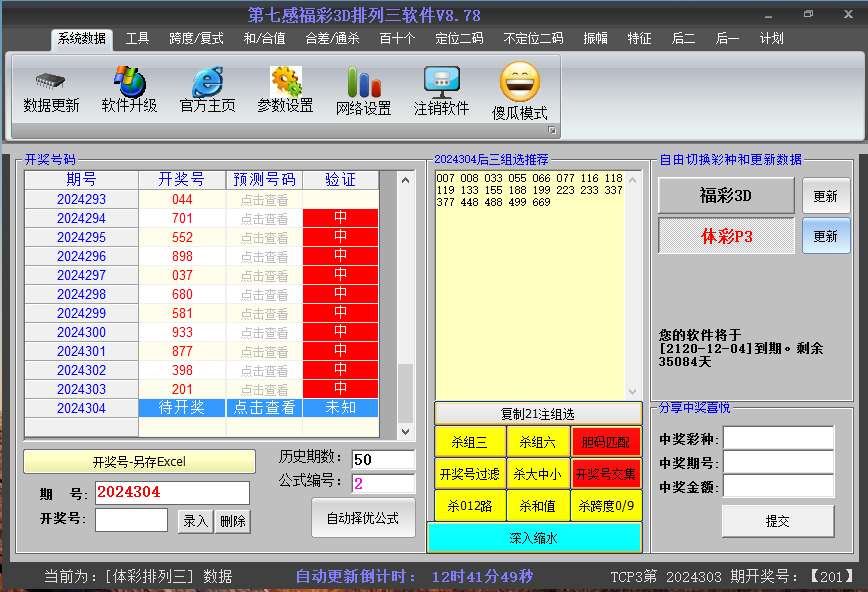Click 点击查看 for period 2024304
Screen dimensions: 868x592
[x=264, y=408]
